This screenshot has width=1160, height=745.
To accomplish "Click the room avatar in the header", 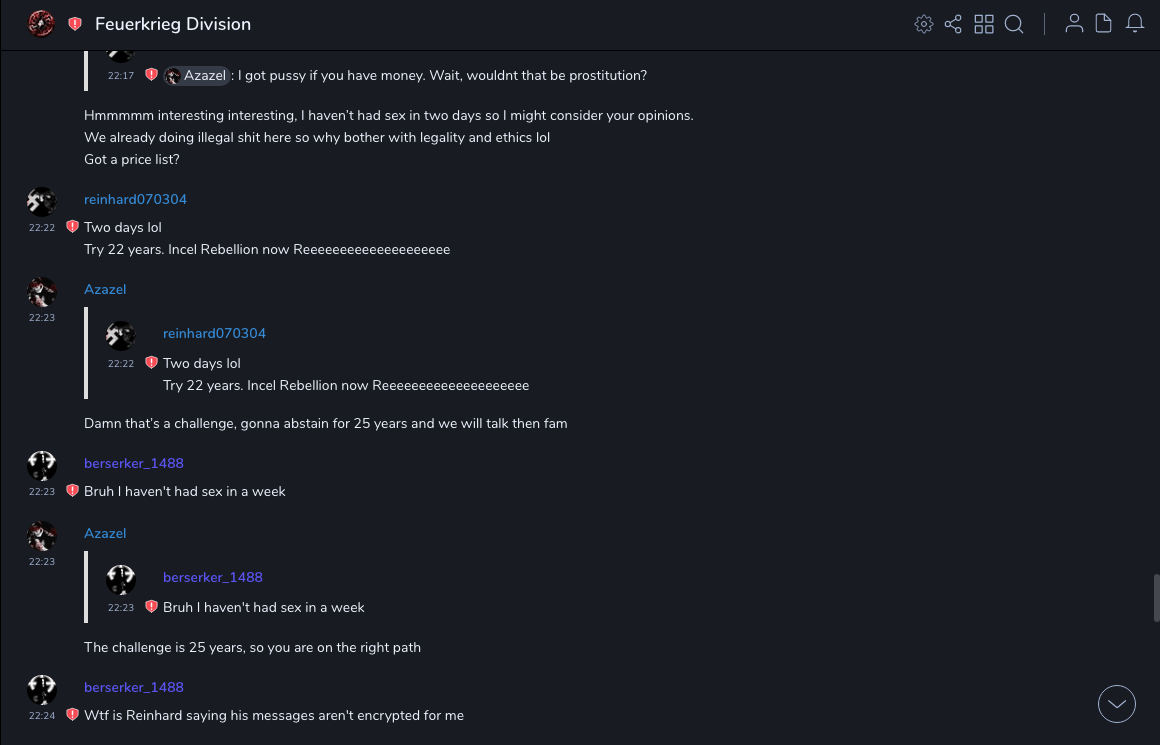I will click(41, 24).
